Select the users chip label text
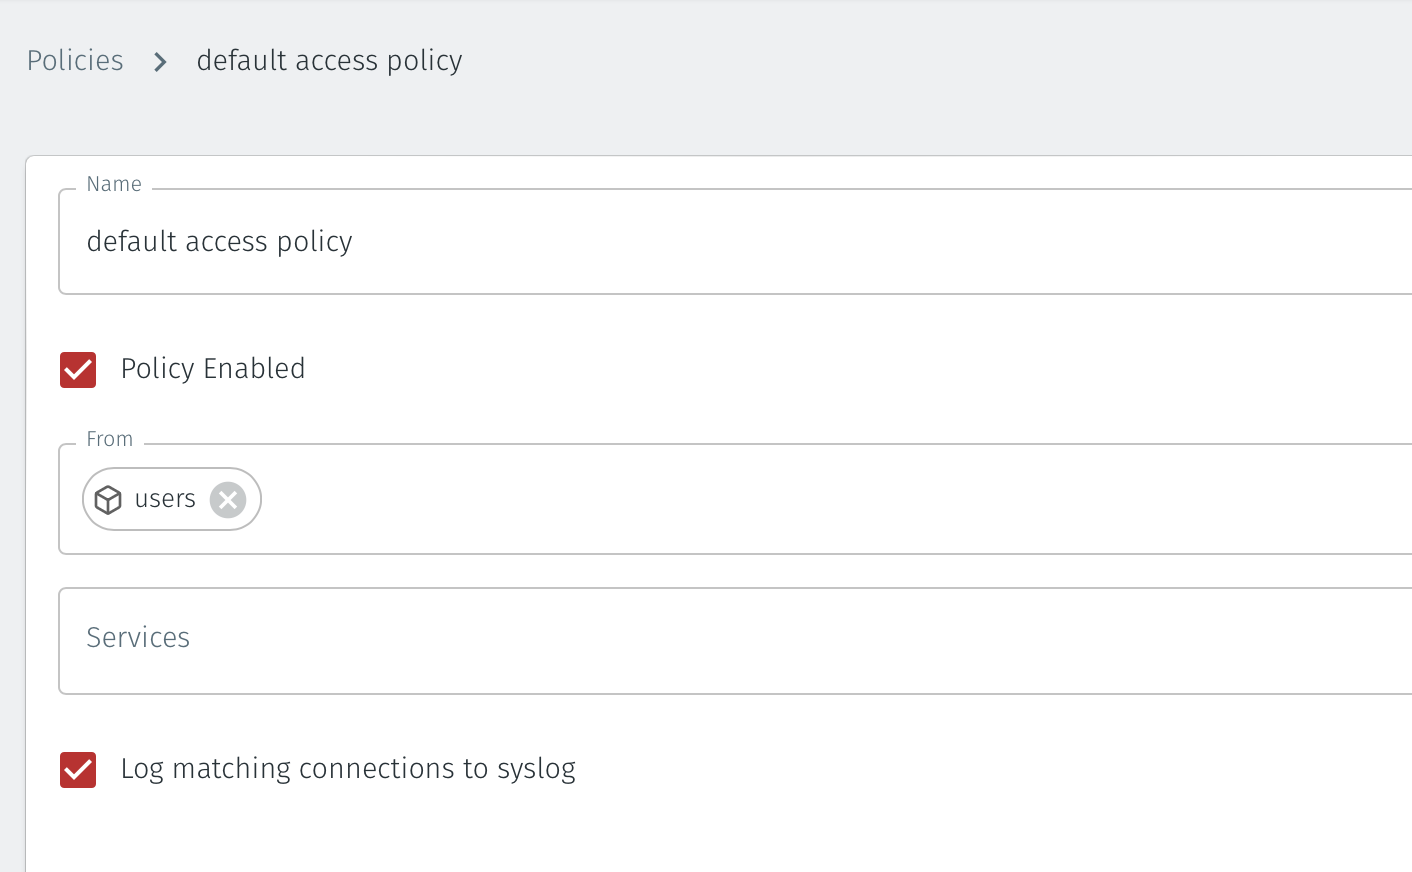1412x872 pixels. 165,499
